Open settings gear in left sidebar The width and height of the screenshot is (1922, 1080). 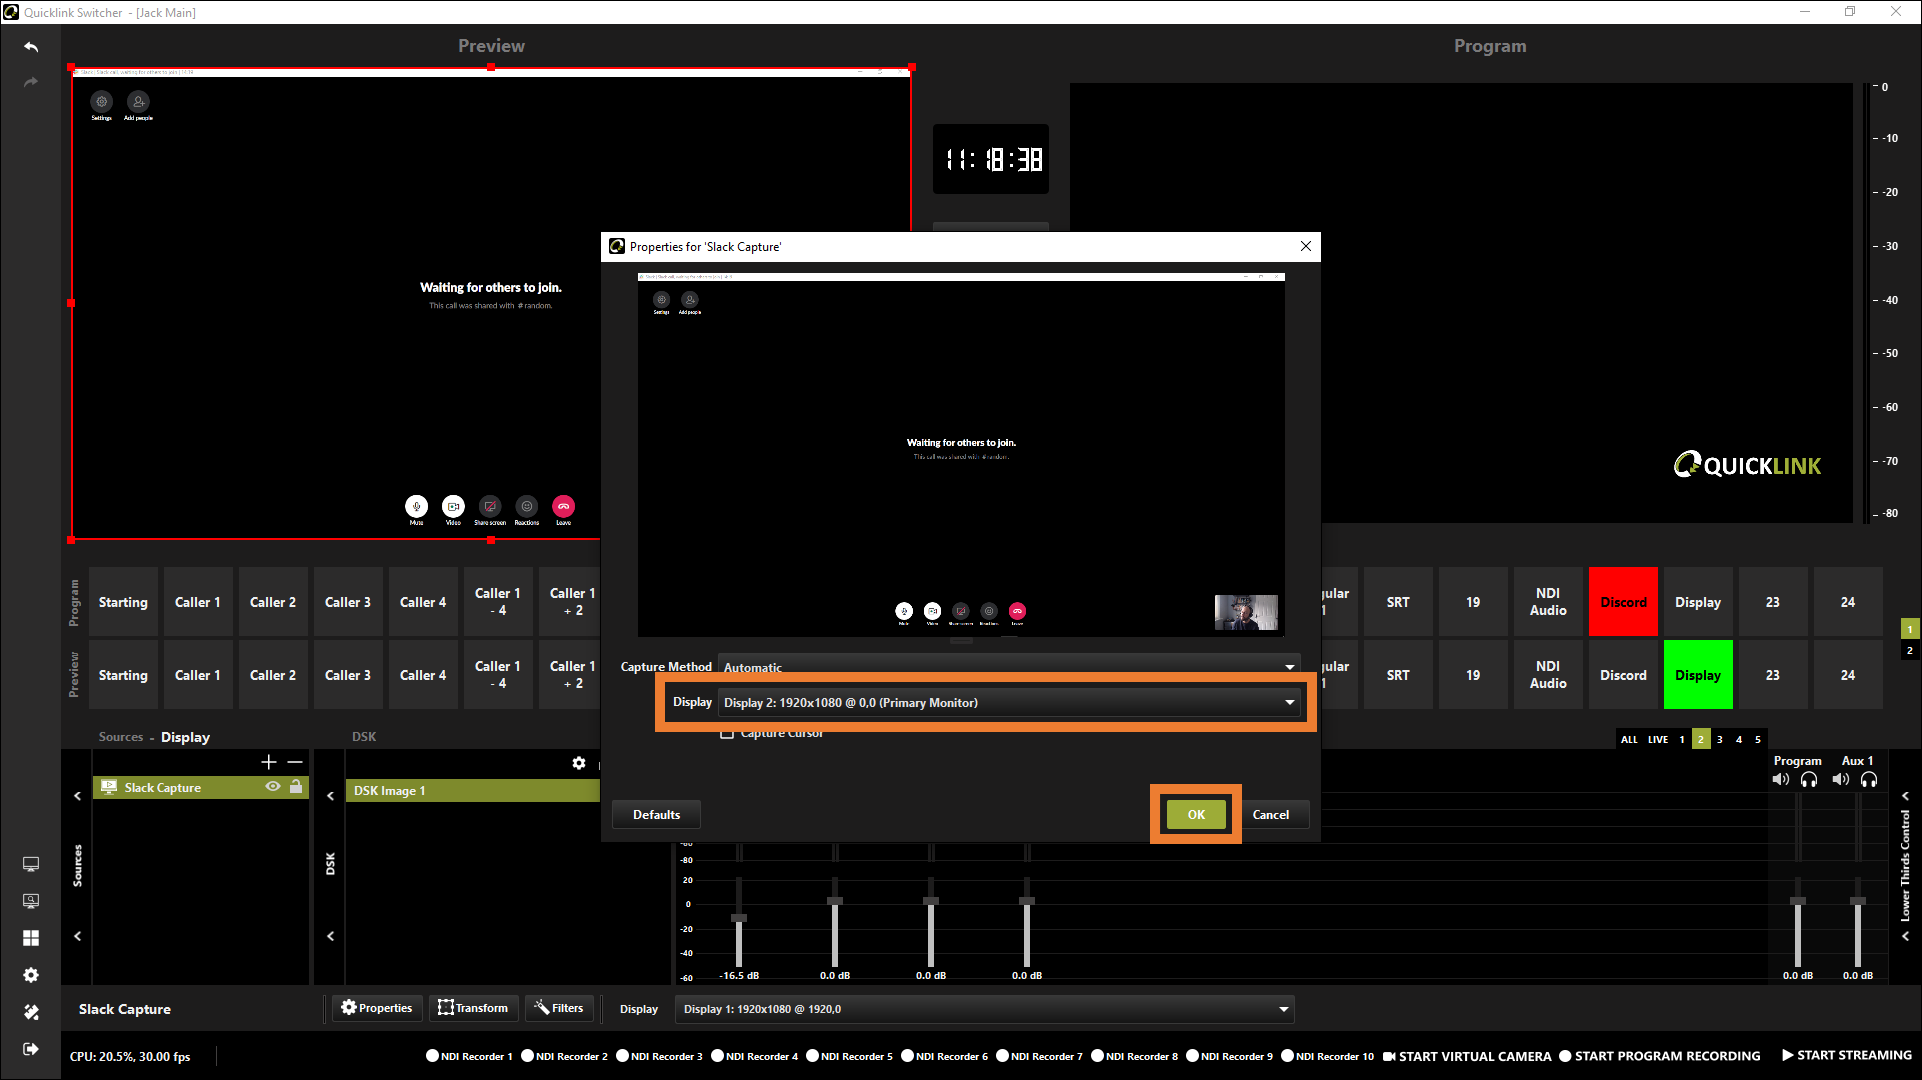tap(31, 975)
